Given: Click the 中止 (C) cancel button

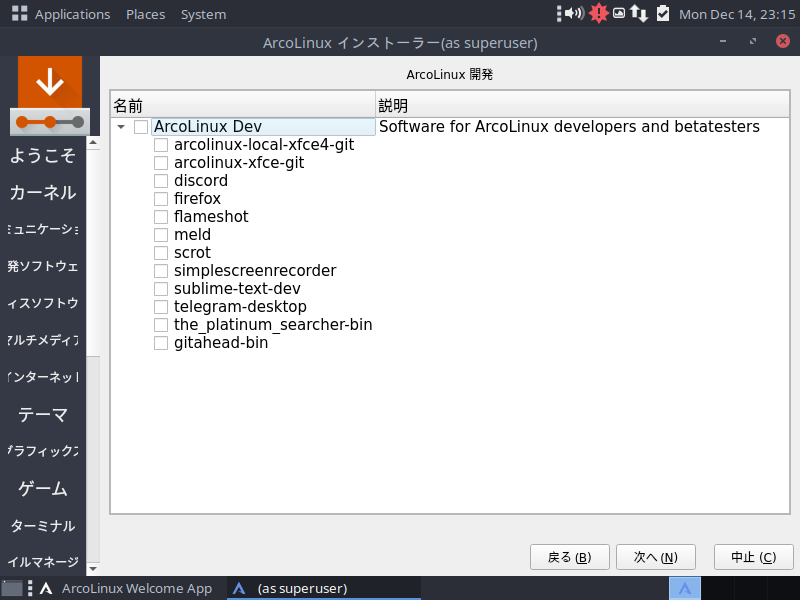Looking at the screenshot, I should (754, 557).
